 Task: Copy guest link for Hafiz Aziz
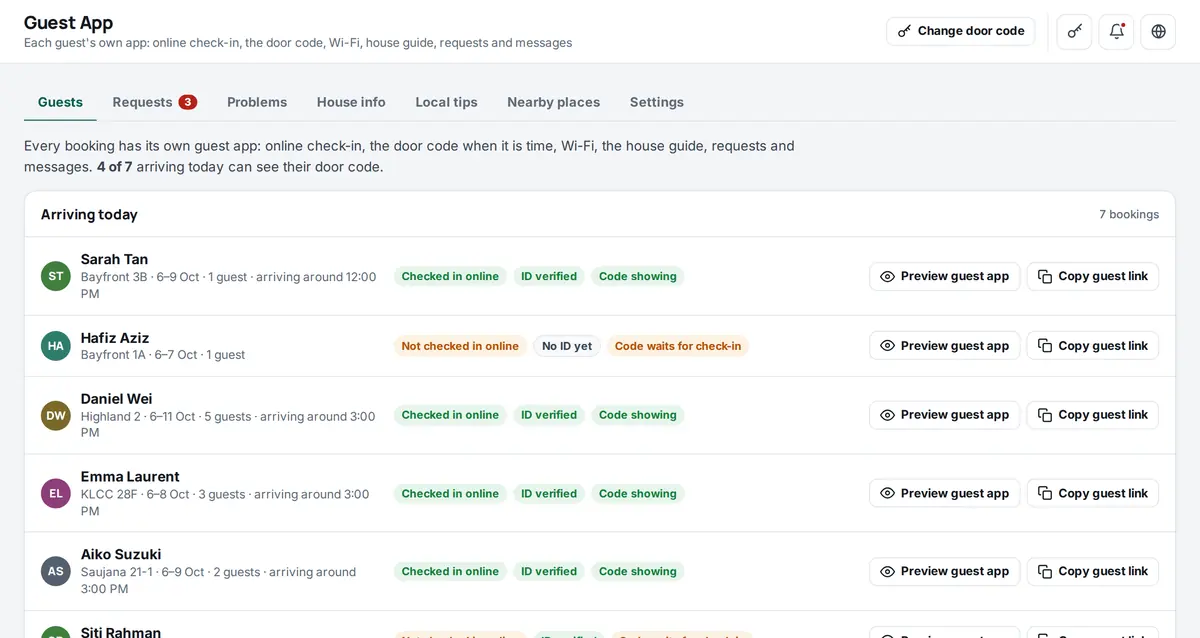click(1093, 346)
